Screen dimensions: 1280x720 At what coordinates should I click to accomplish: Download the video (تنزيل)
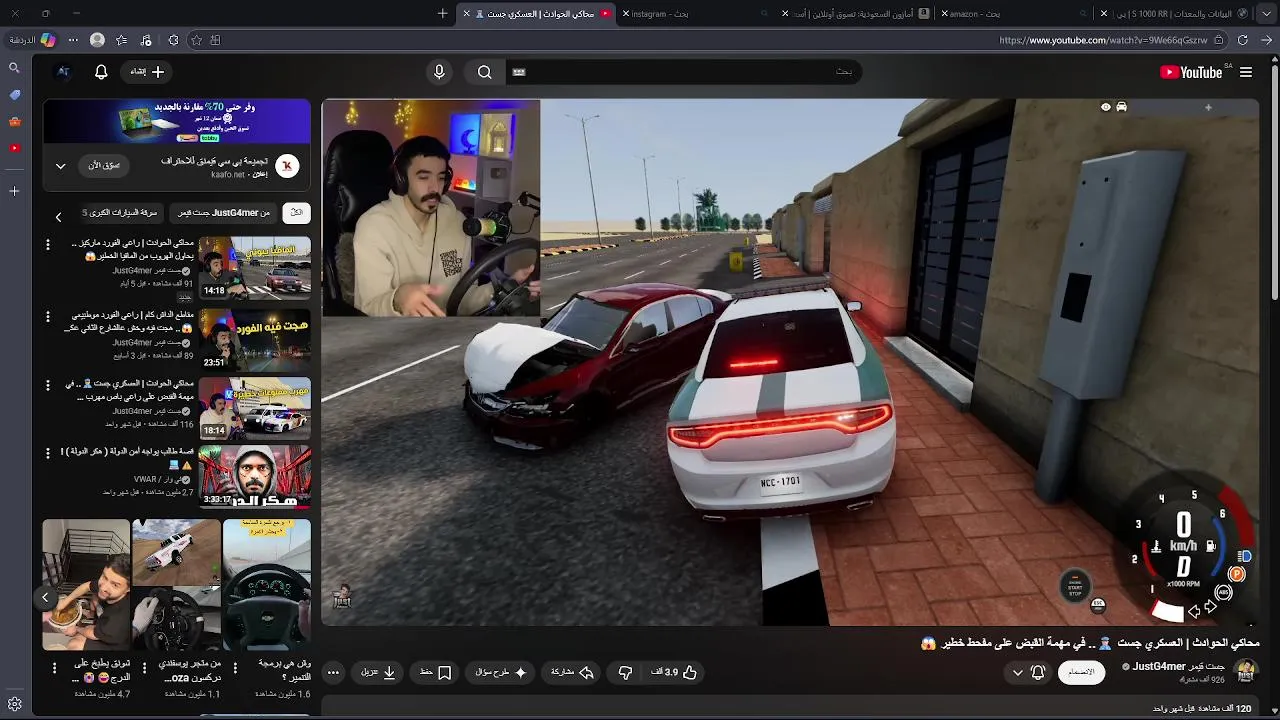click(x=379, y=673)
